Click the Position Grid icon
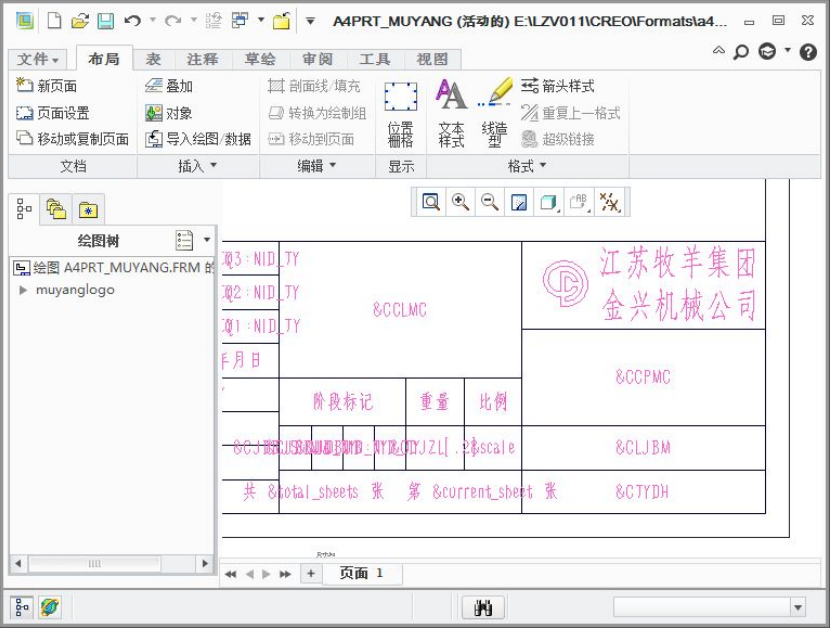The image size is (831, 628). coord(400,114)
